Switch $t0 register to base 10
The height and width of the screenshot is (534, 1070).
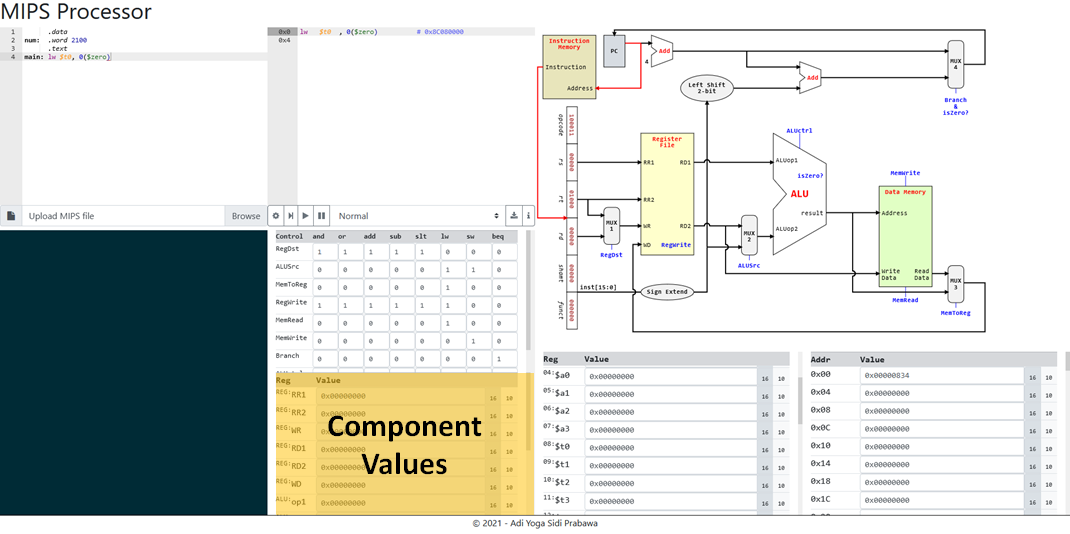(781, 447)
